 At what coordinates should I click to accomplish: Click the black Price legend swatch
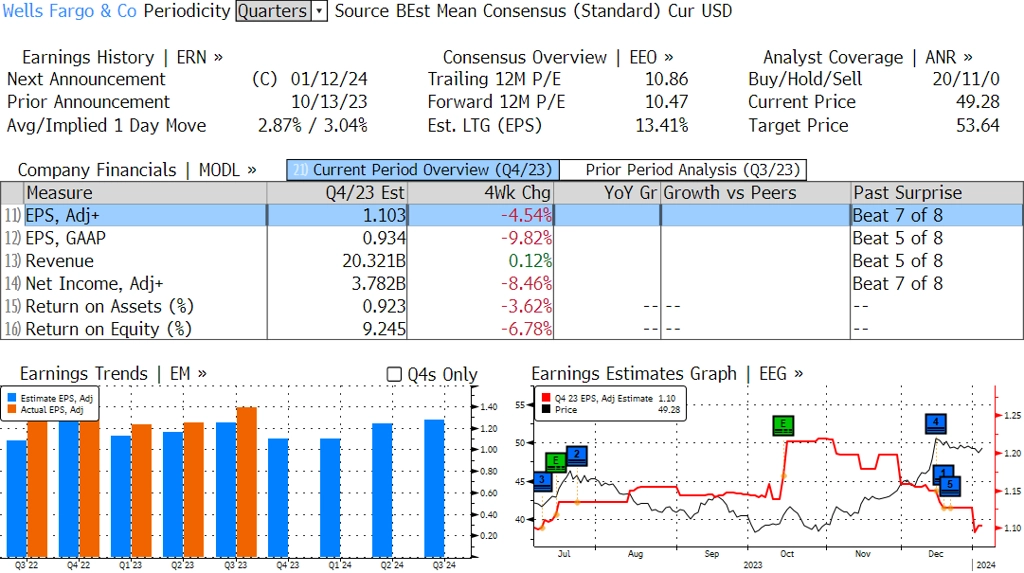546,410
